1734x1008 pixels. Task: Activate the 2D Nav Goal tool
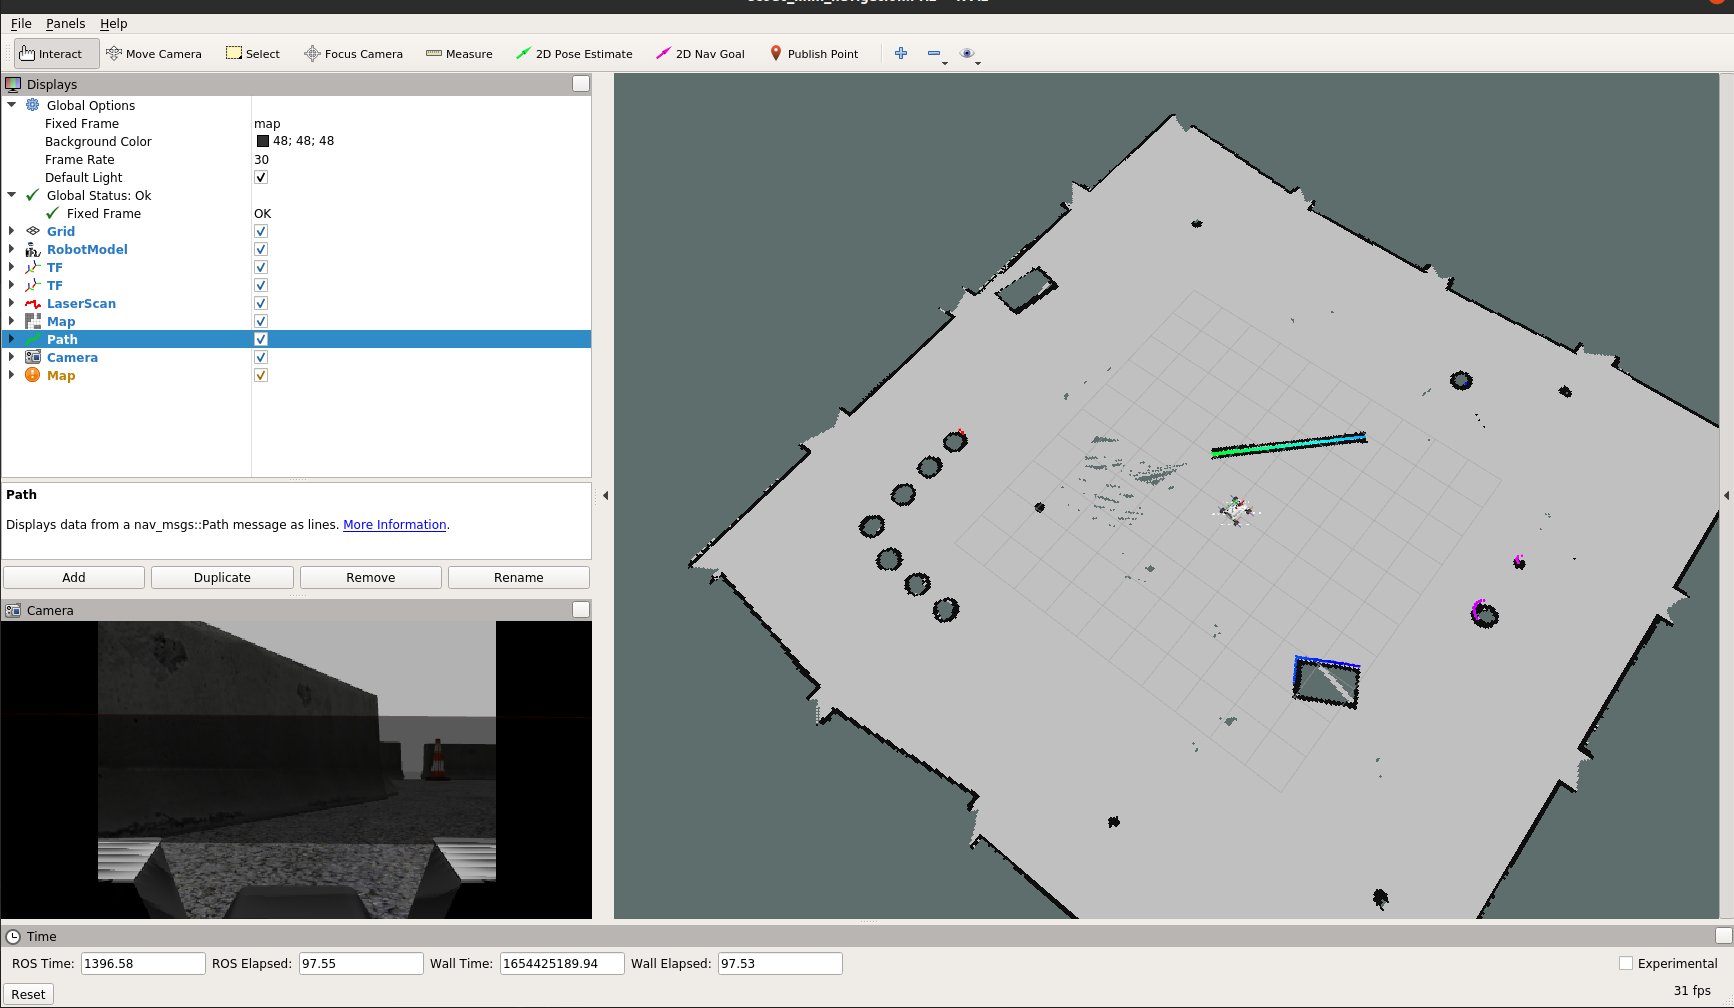(x=700, y=54)
